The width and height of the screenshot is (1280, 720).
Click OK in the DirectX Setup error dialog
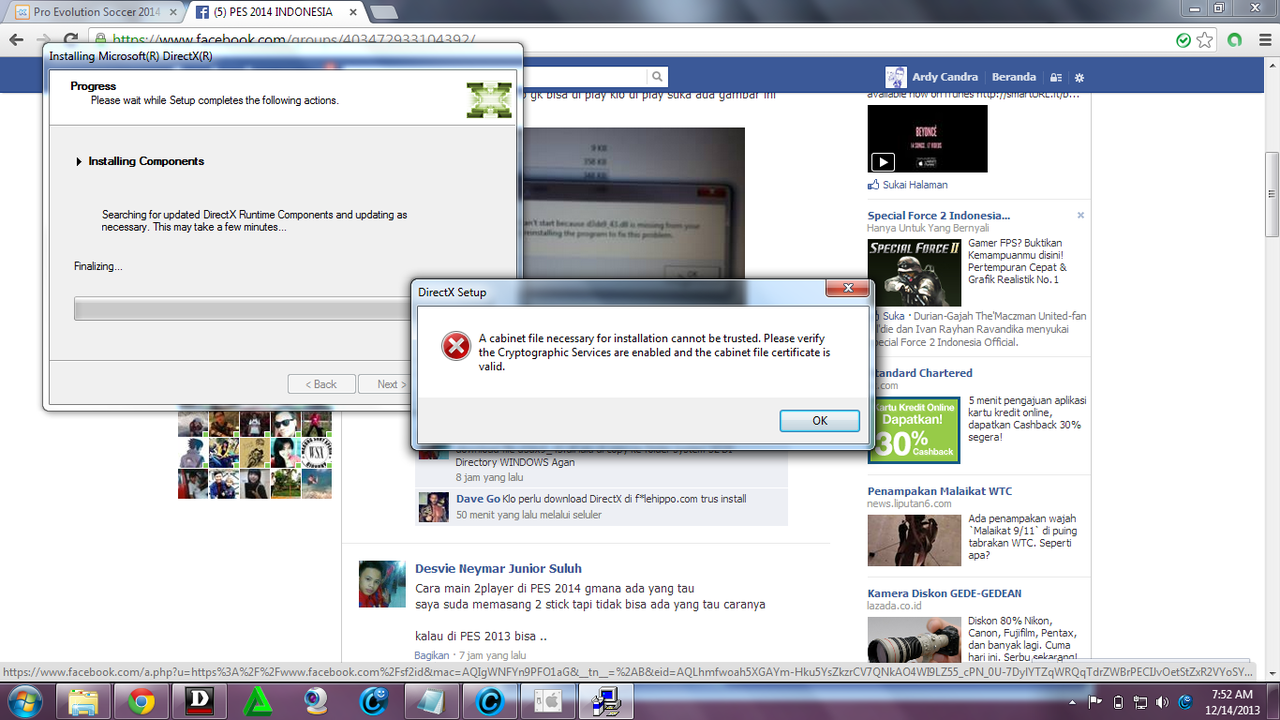pos(819,420)
